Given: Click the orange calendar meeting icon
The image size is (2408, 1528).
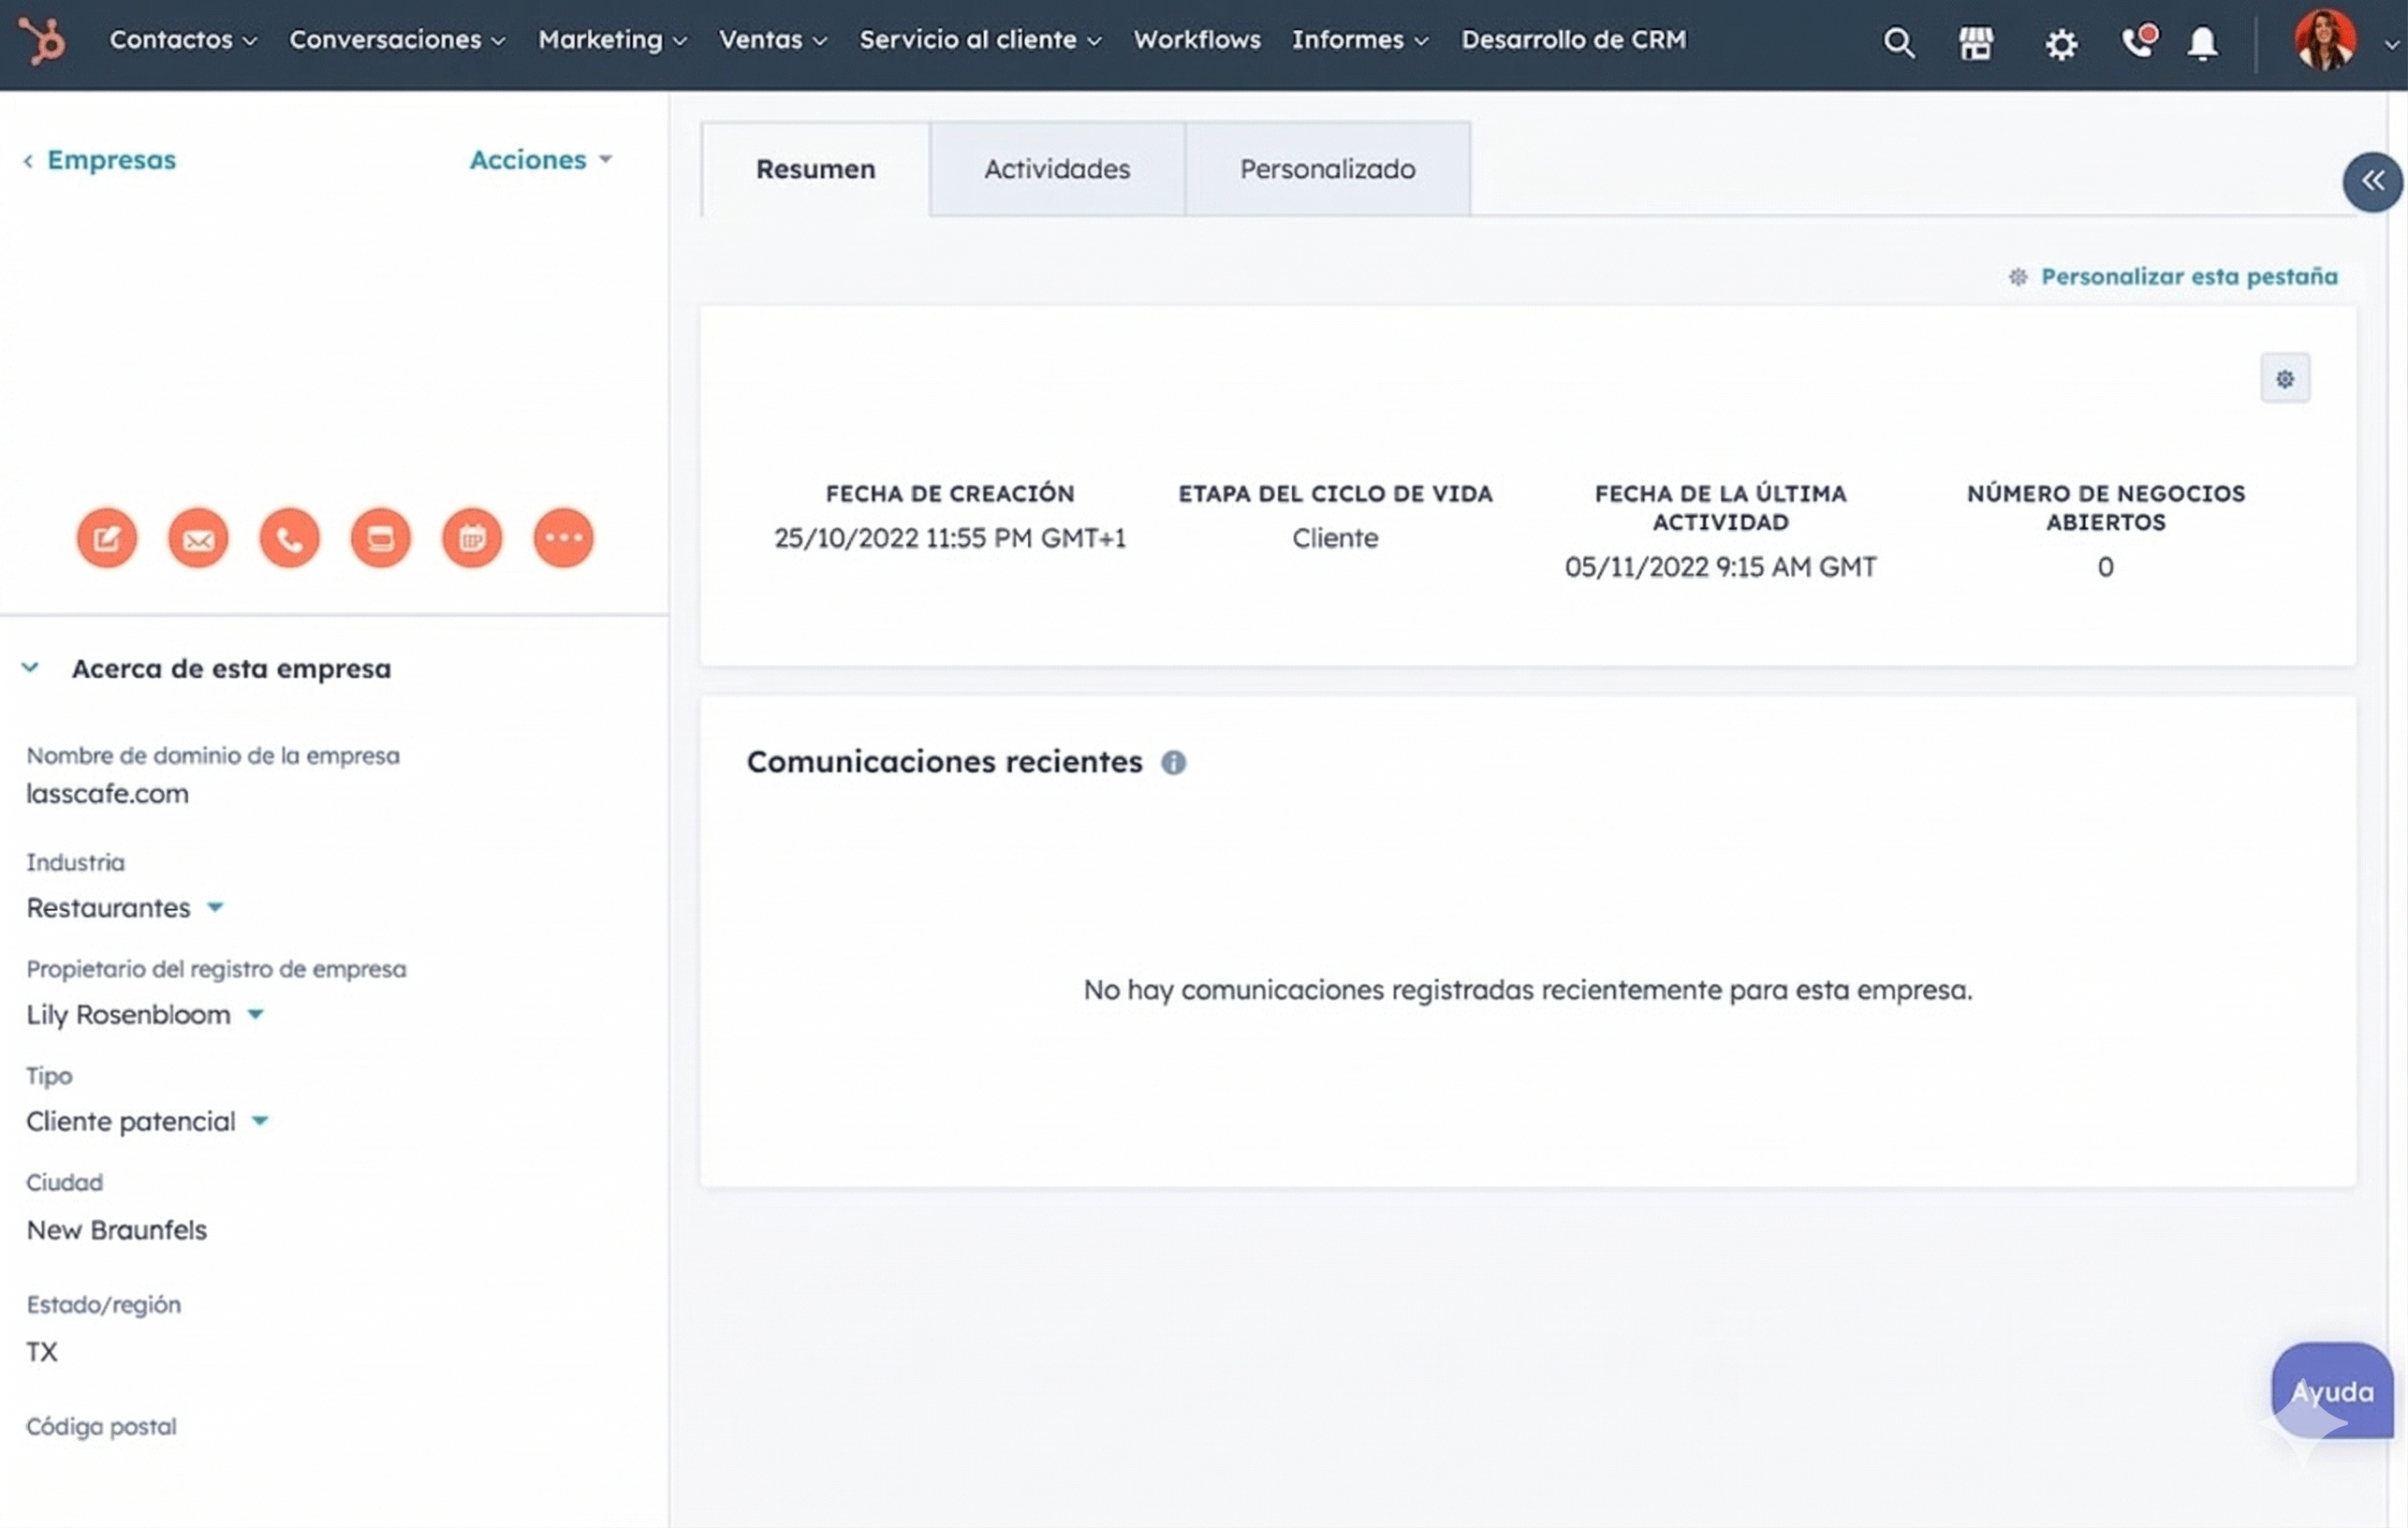Looking at the screenshot, I should (x=472, y=538).
